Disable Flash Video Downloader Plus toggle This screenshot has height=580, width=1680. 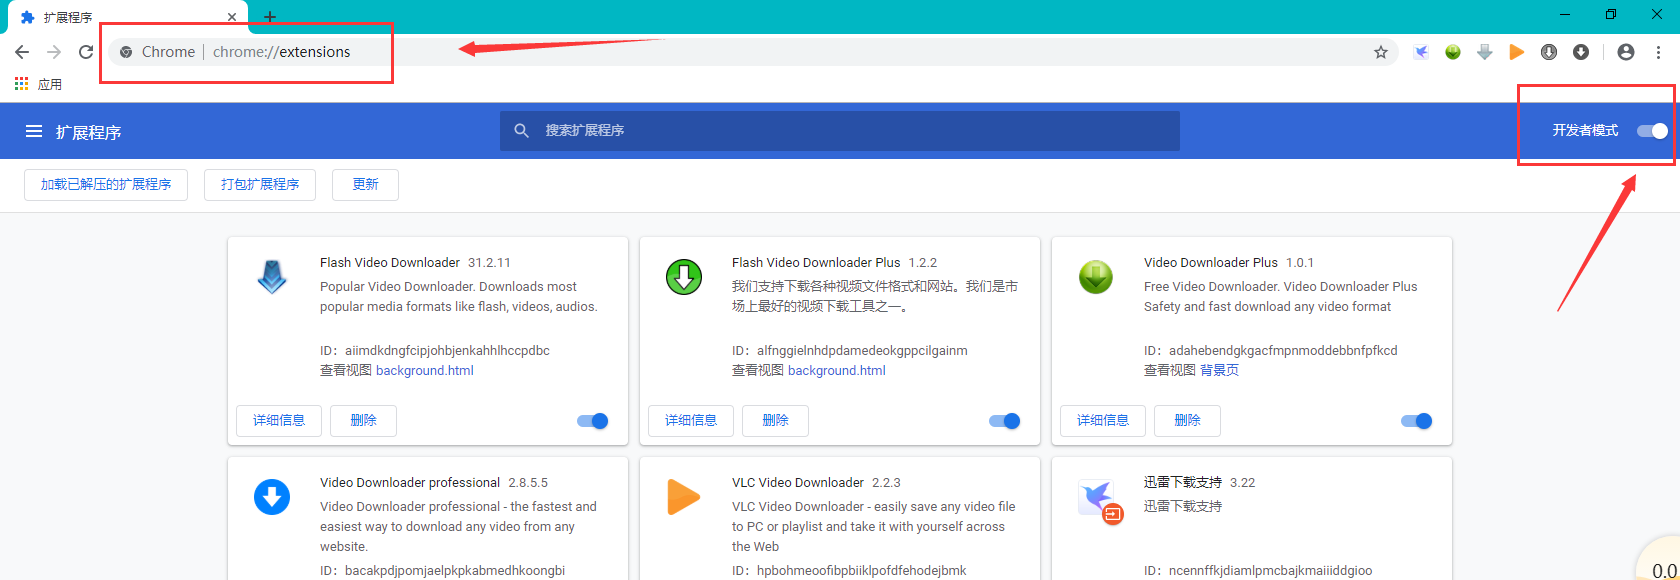tap(1005, 421)
